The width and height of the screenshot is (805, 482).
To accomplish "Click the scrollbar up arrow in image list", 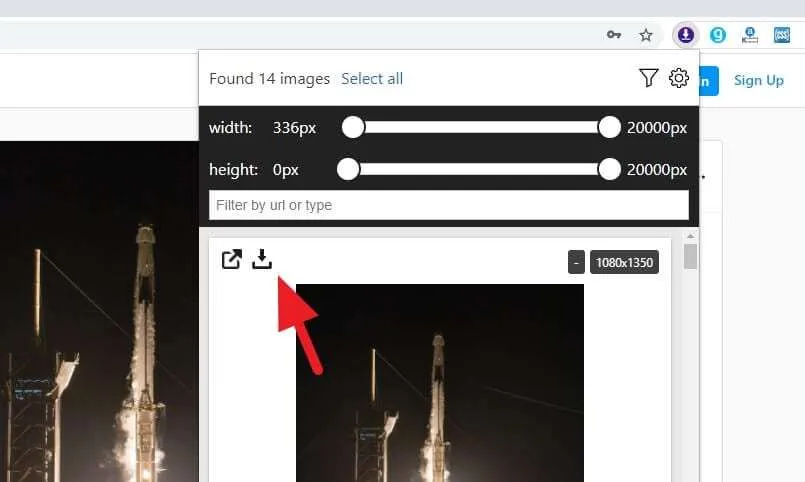I will point(691,237).
